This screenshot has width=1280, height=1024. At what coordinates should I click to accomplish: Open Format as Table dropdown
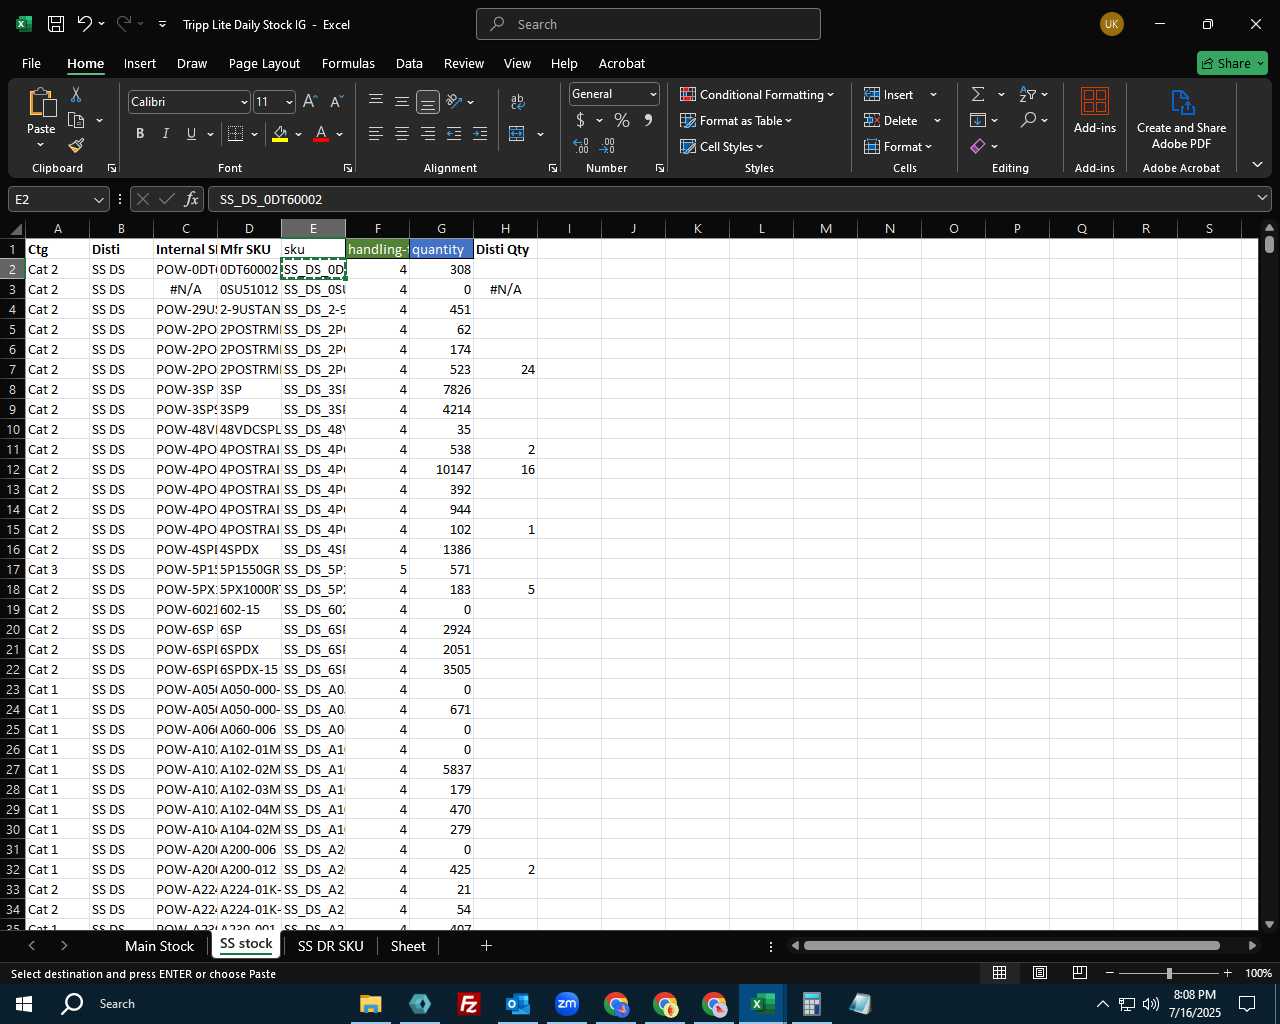tap(736, 120)
